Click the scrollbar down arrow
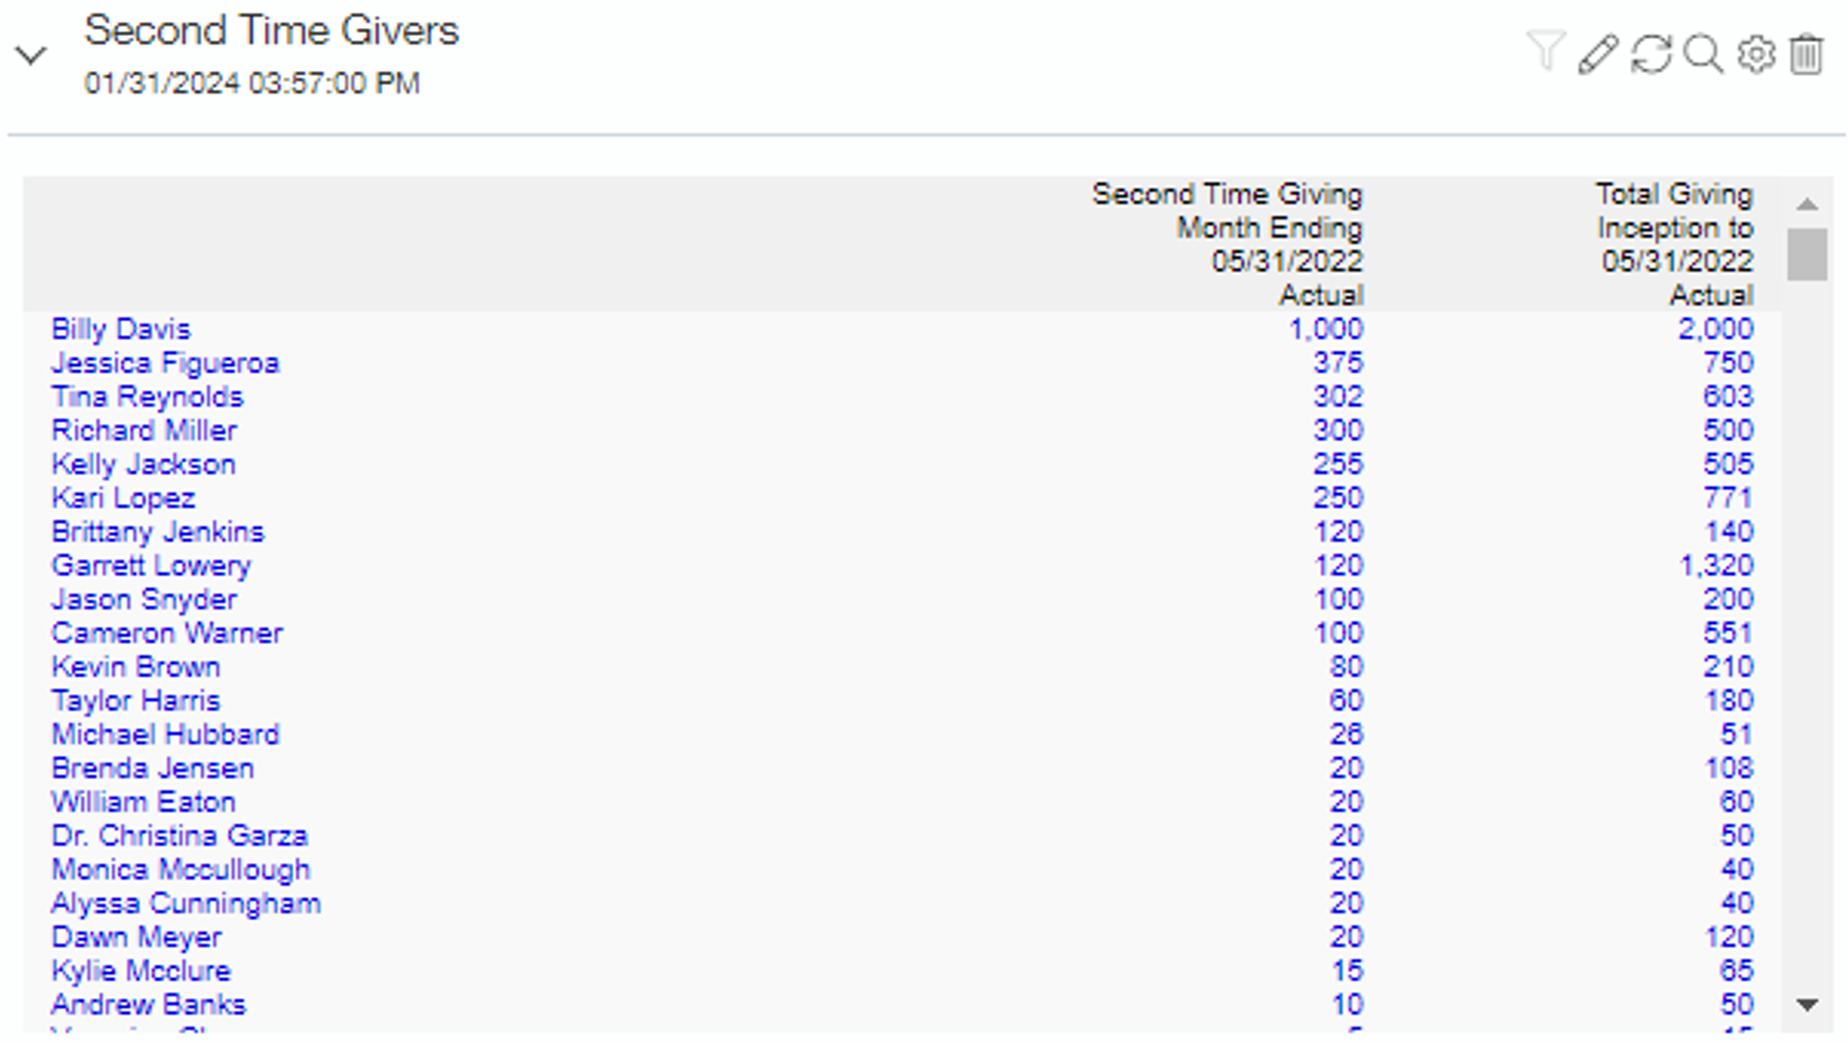Screen dimensions: 1848x1043 [1807, 1004]
